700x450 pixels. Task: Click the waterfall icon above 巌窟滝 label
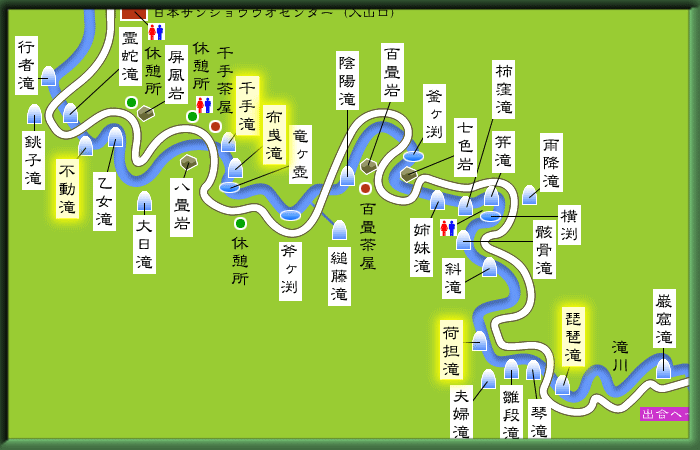click(663, 368)
